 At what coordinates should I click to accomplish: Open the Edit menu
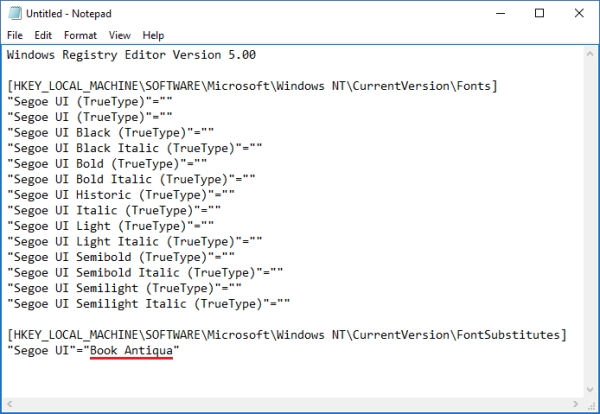[43, 35]
